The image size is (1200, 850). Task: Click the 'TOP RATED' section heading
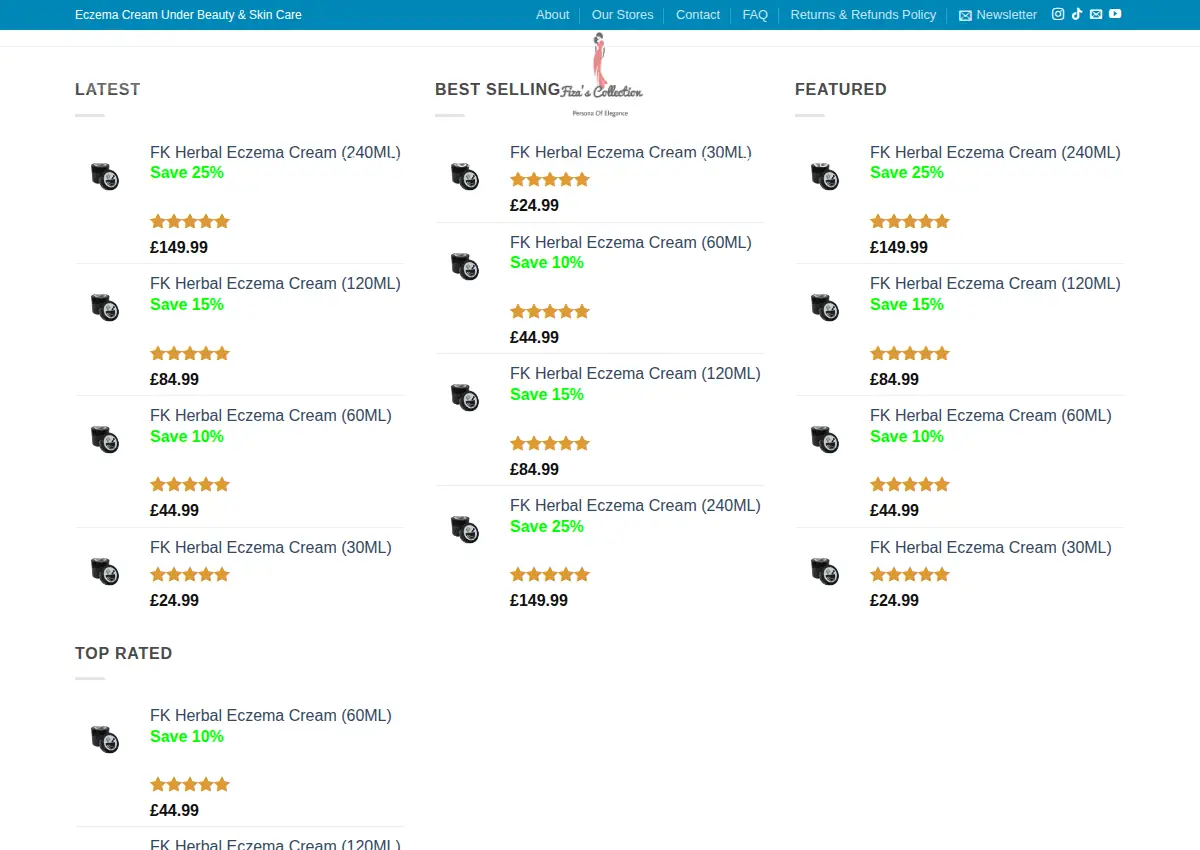click(124, 654)
